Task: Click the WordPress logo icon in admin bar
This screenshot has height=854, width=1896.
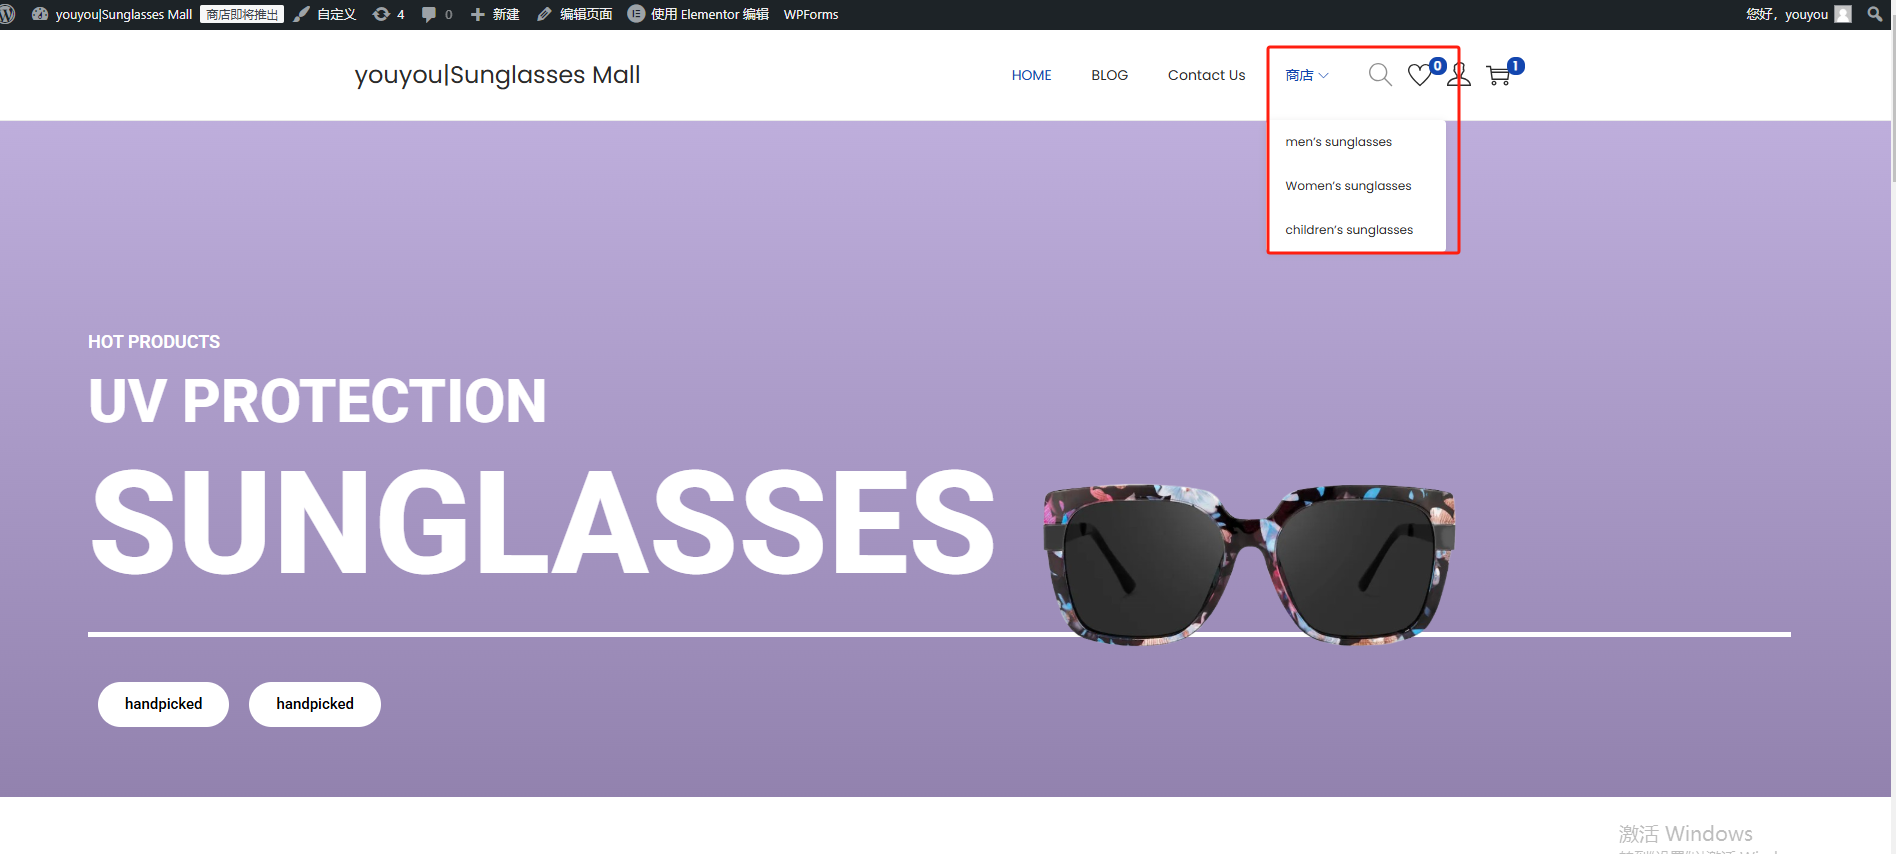Action: pyautogui.click(x=7, y=14)
